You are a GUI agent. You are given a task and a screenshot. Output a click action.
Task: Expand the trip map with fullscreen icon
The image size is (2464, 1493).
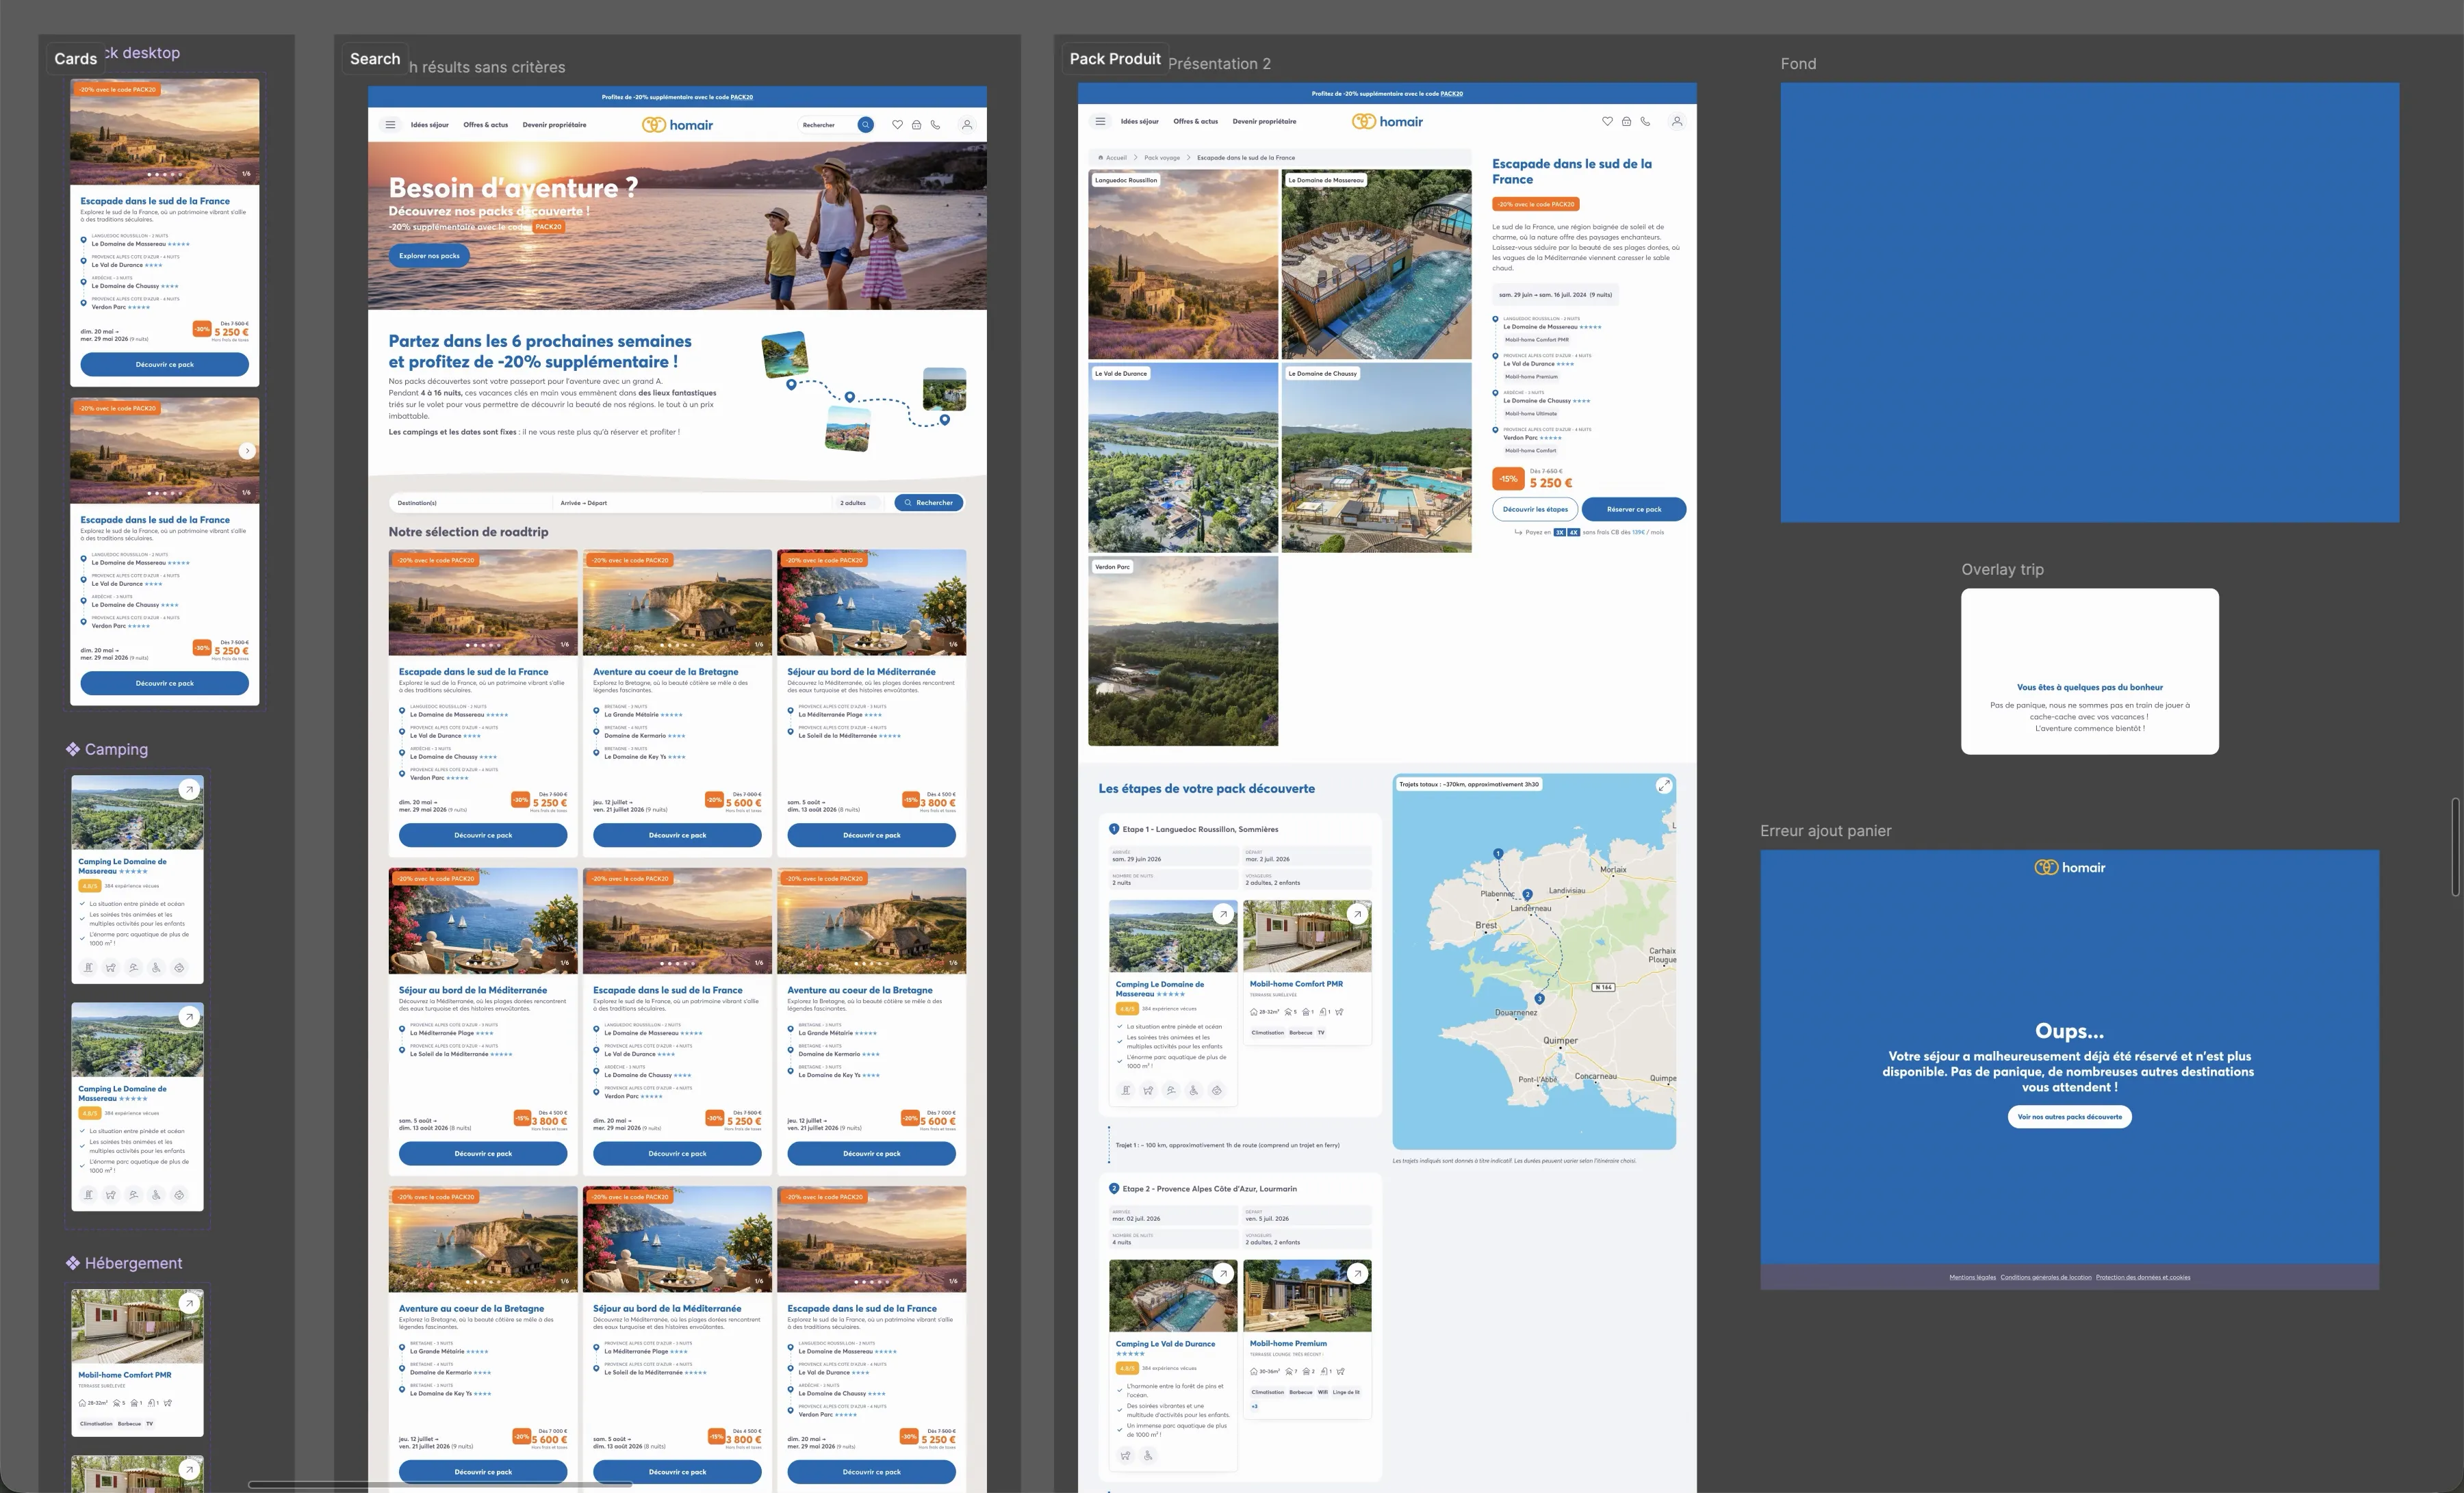tap(1664, 785)
